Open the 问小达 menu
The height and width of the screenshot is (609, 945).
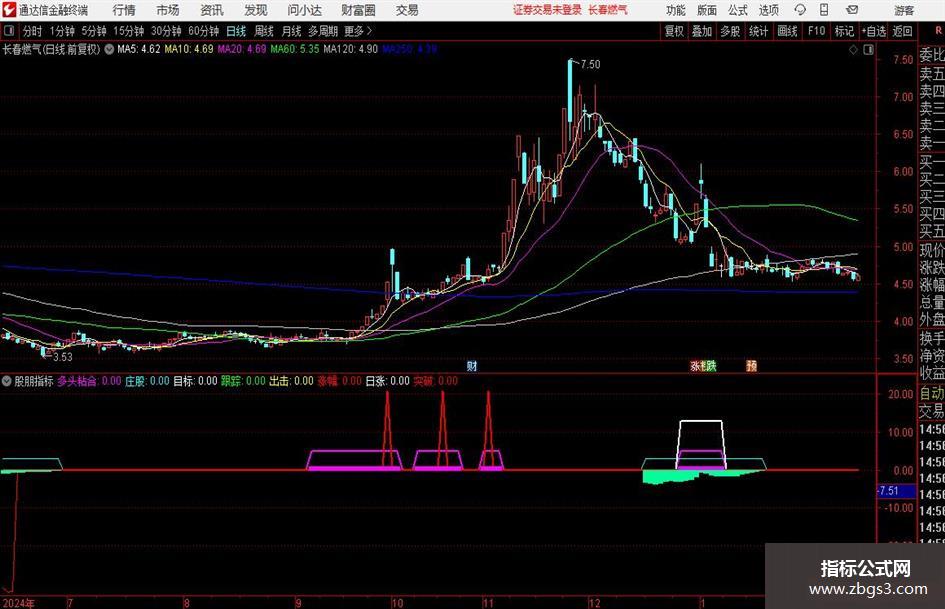coord(304,10)
